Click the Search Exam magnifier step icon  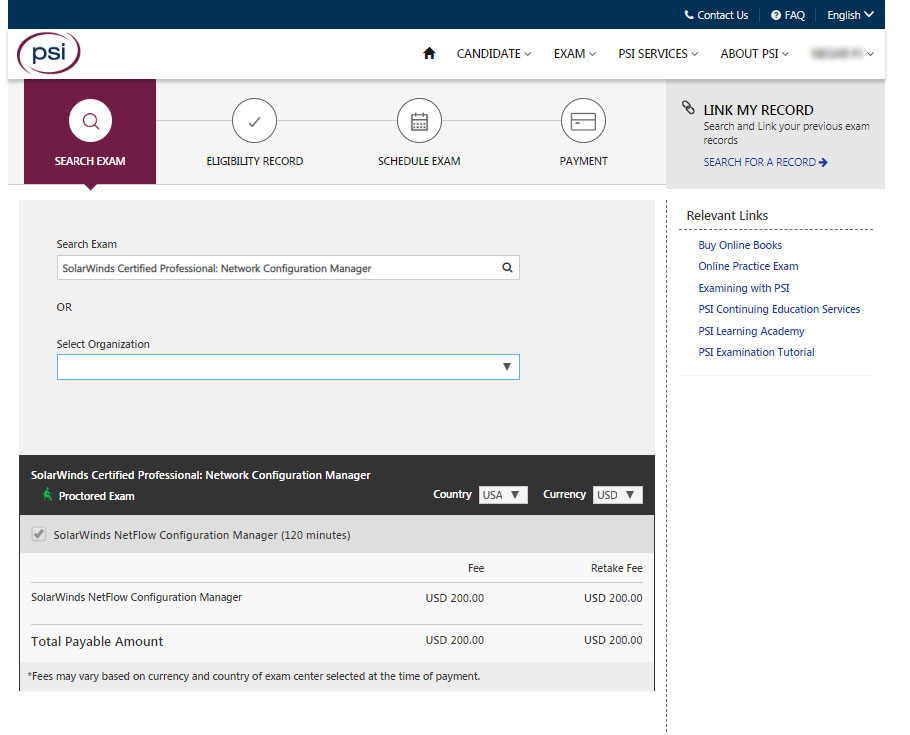[91, 121]
